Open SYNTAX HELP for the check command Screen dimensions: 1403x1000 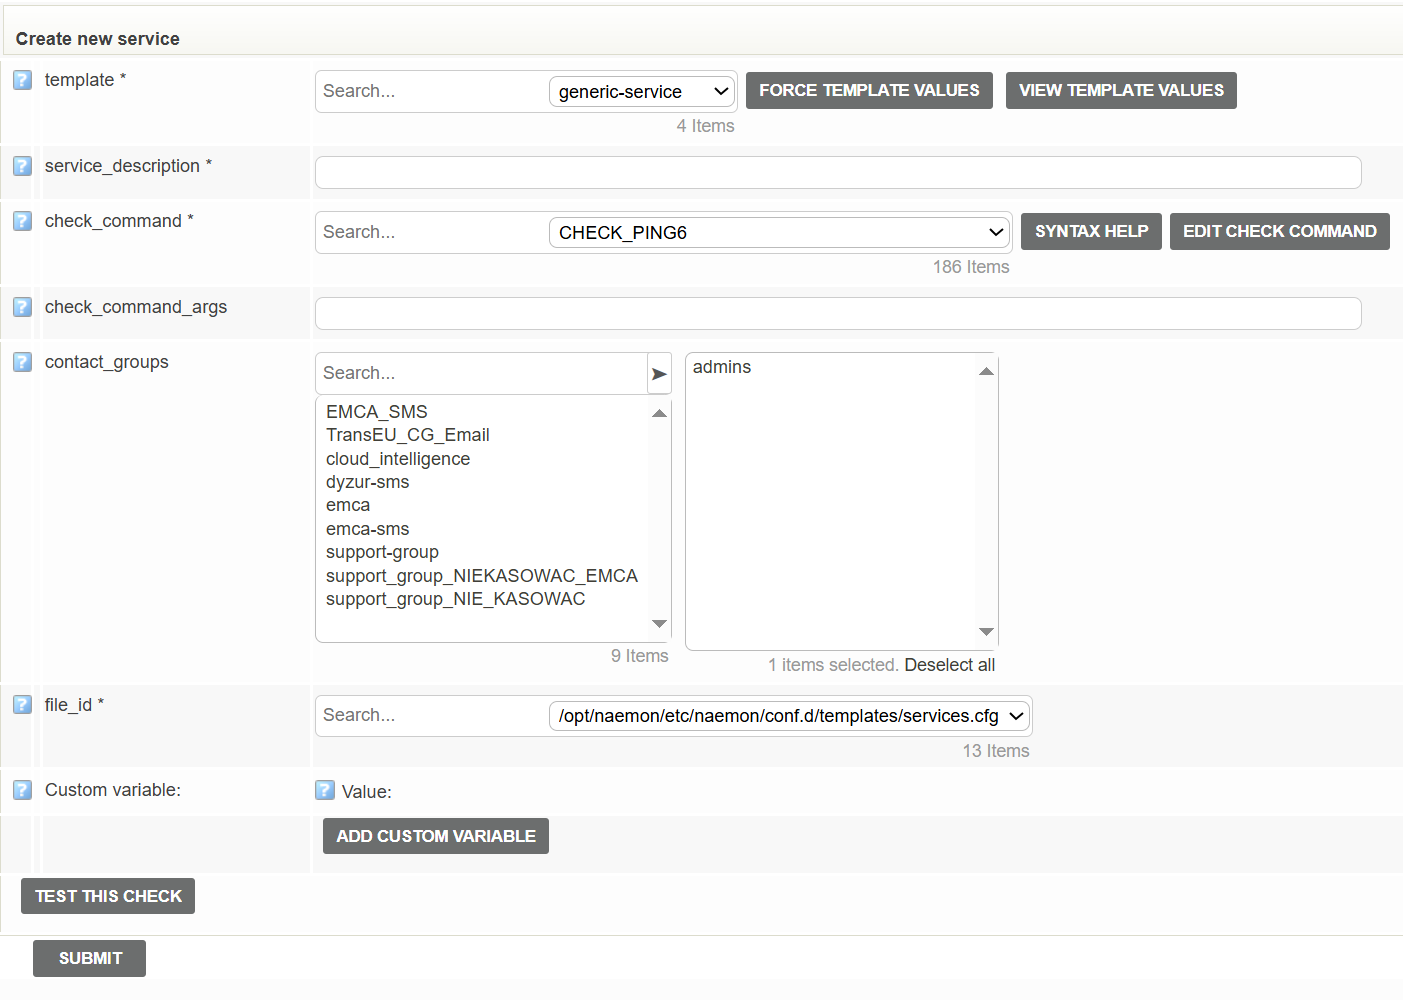(x=1090, y=231)
